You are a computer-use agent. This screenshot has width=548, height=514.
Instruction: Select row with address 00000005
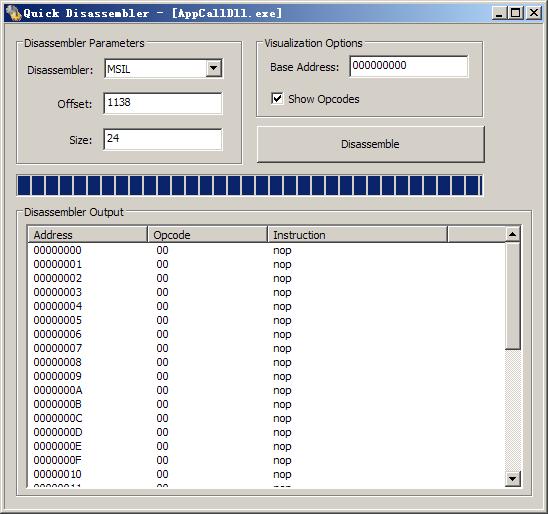pos(266,320)
